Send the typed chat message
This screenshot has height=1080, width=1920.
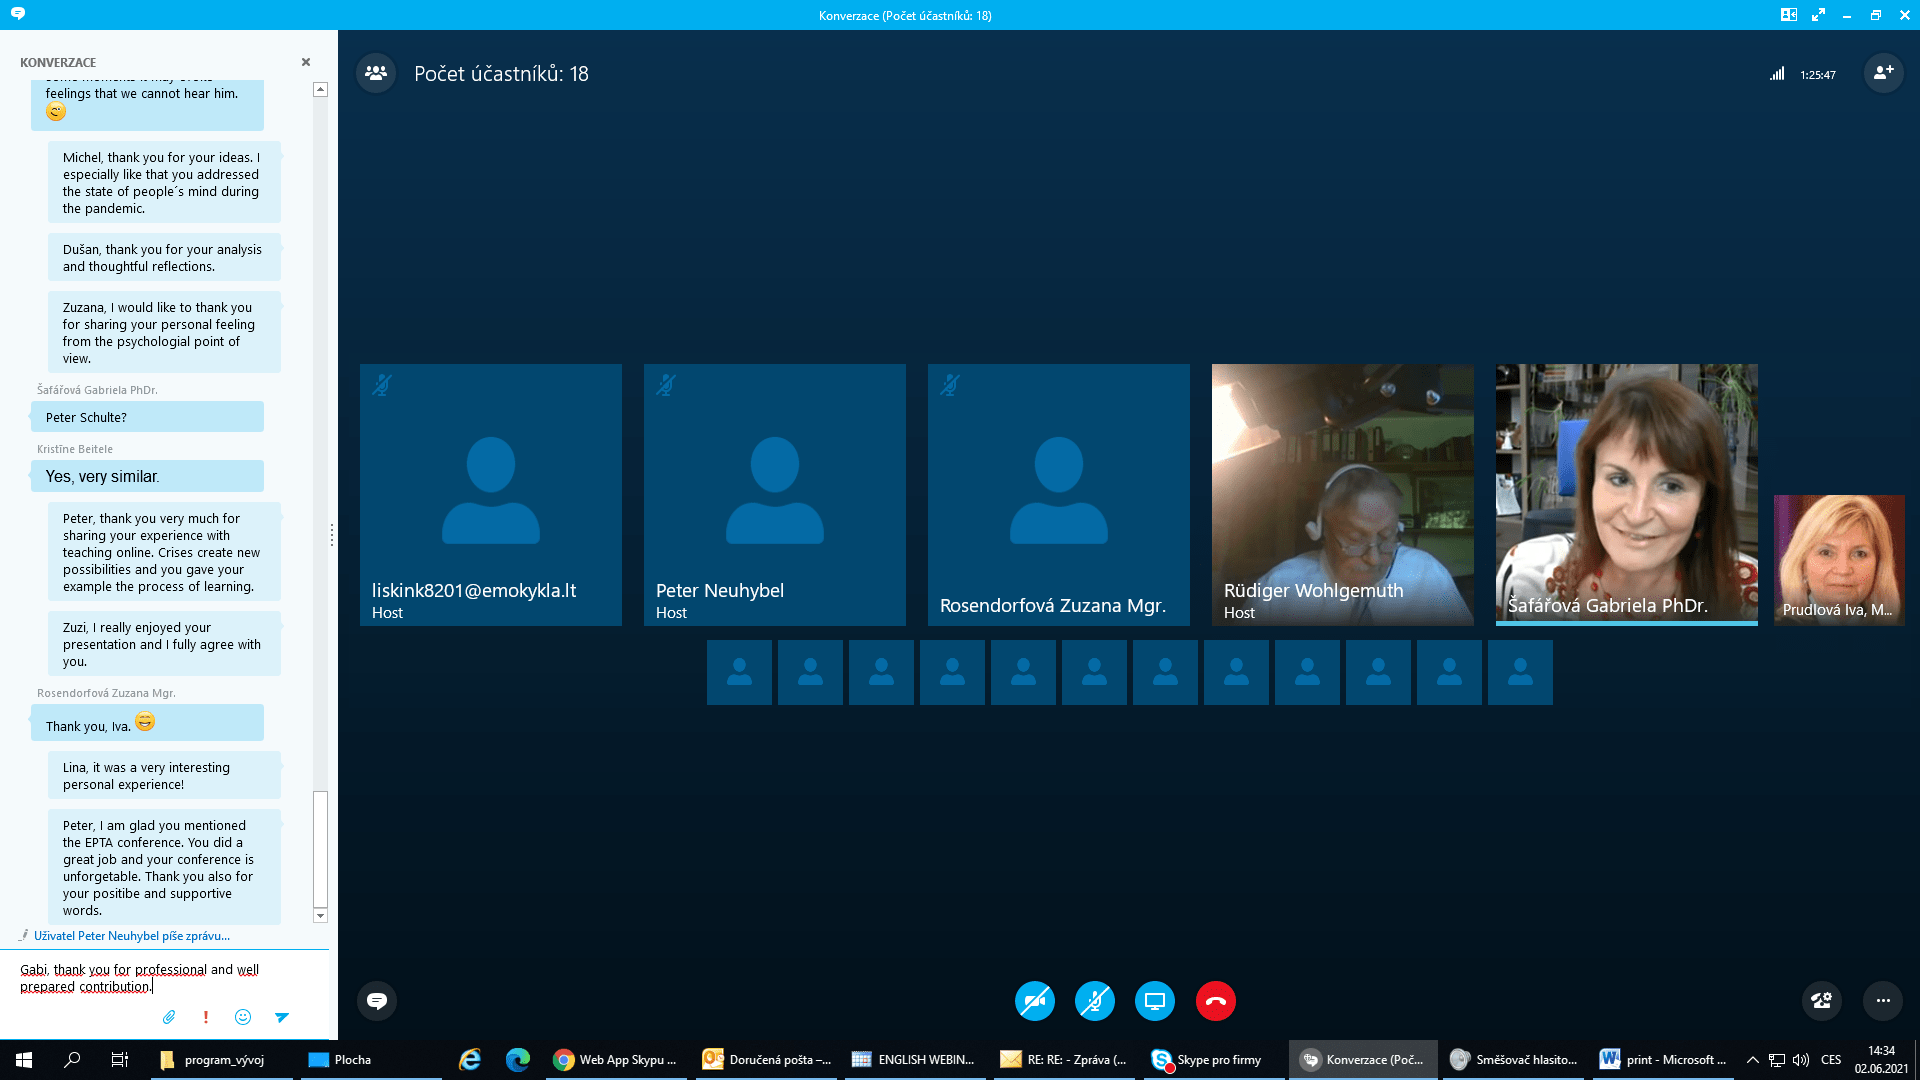pos(282,1017)
